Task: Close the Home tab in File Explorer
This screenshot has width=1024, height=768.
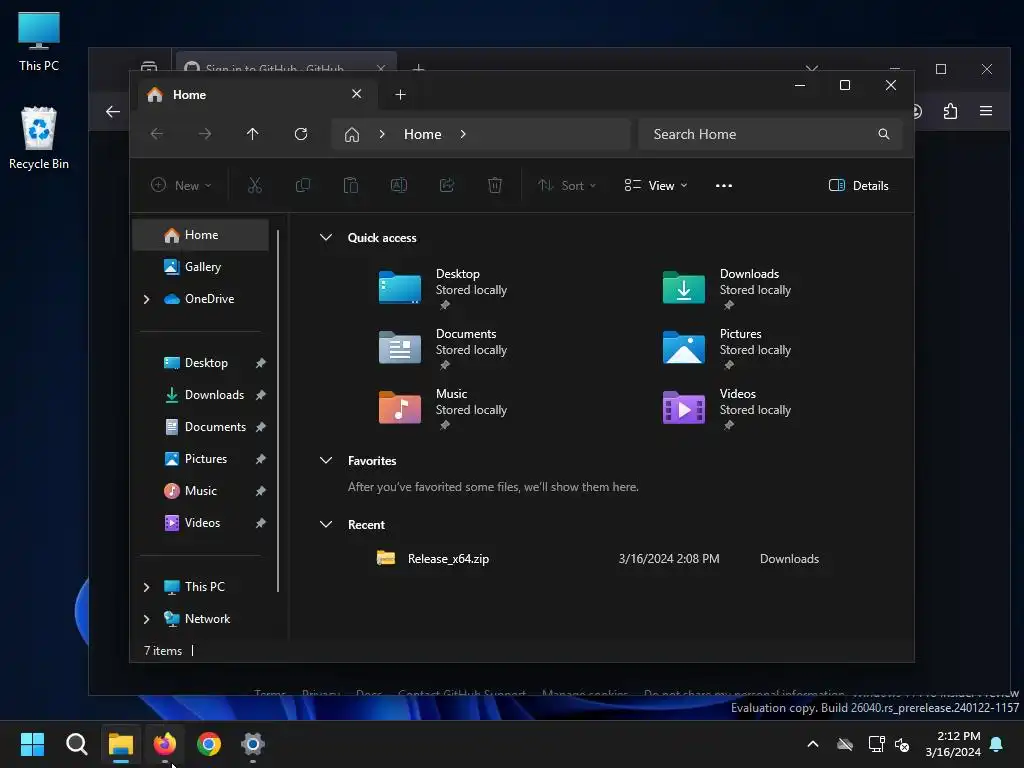Action: click(x=357, y=94)
